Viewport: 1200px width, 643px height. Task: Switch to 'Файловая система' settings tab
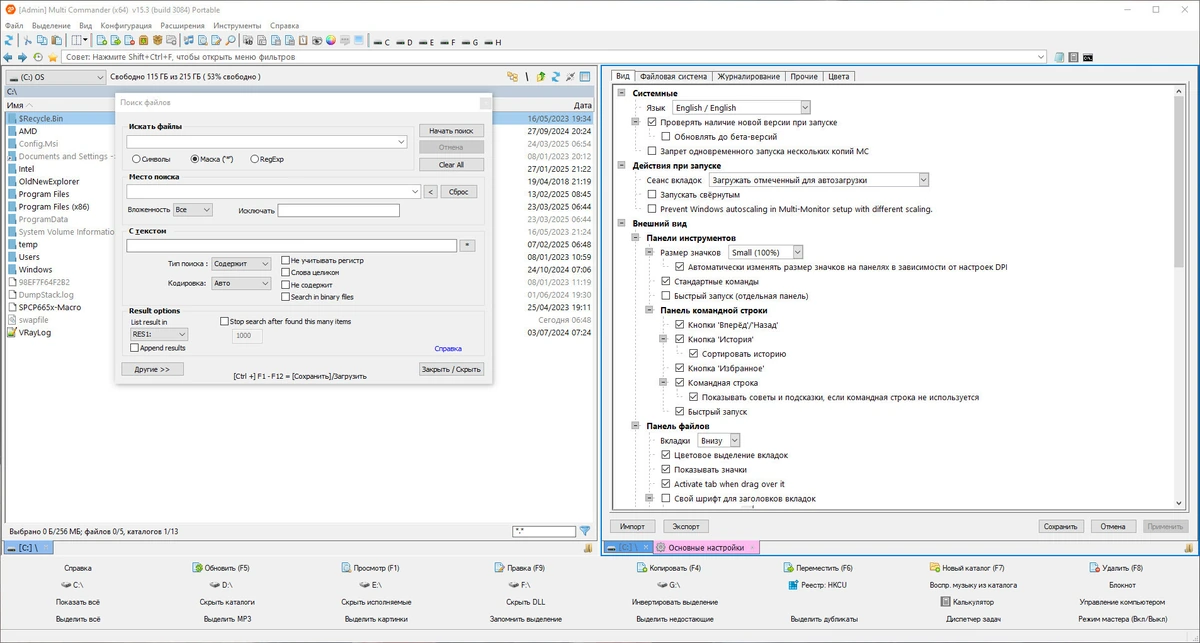coord(673,76)
